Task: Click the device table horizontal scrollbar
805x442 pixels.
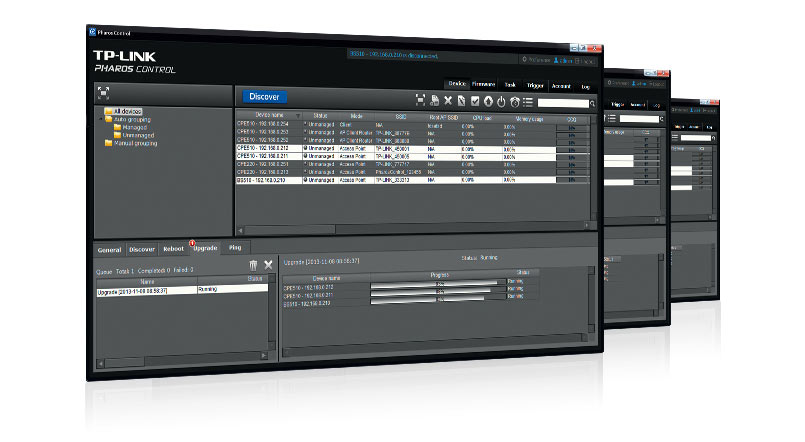Action: [290, 229]
